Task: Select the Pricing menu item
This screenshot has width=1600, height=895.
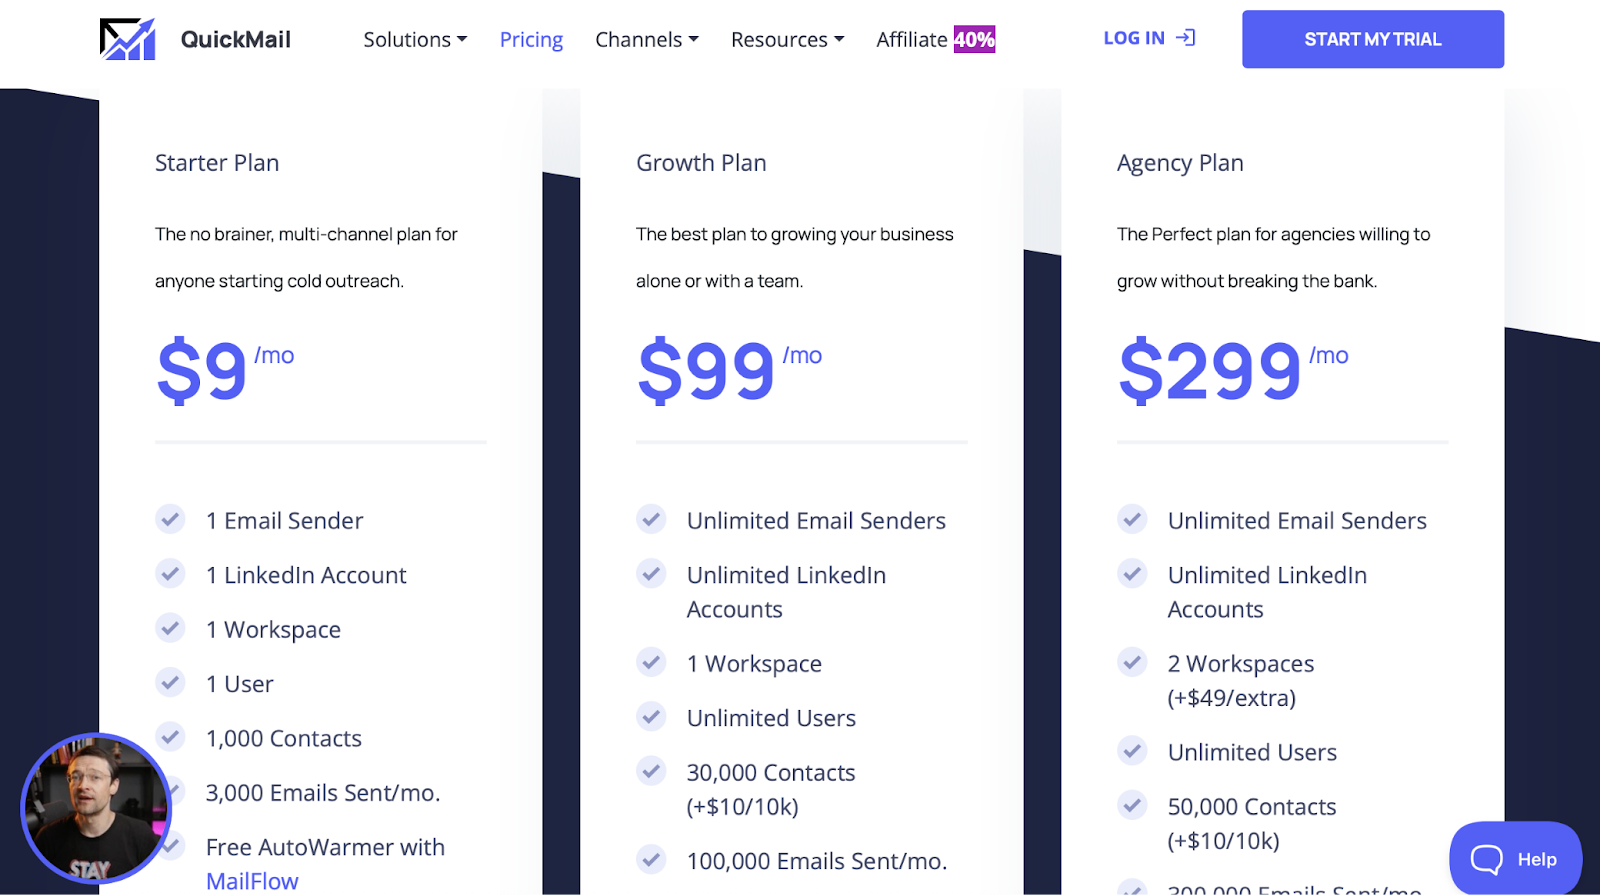Action: [531, 39]
